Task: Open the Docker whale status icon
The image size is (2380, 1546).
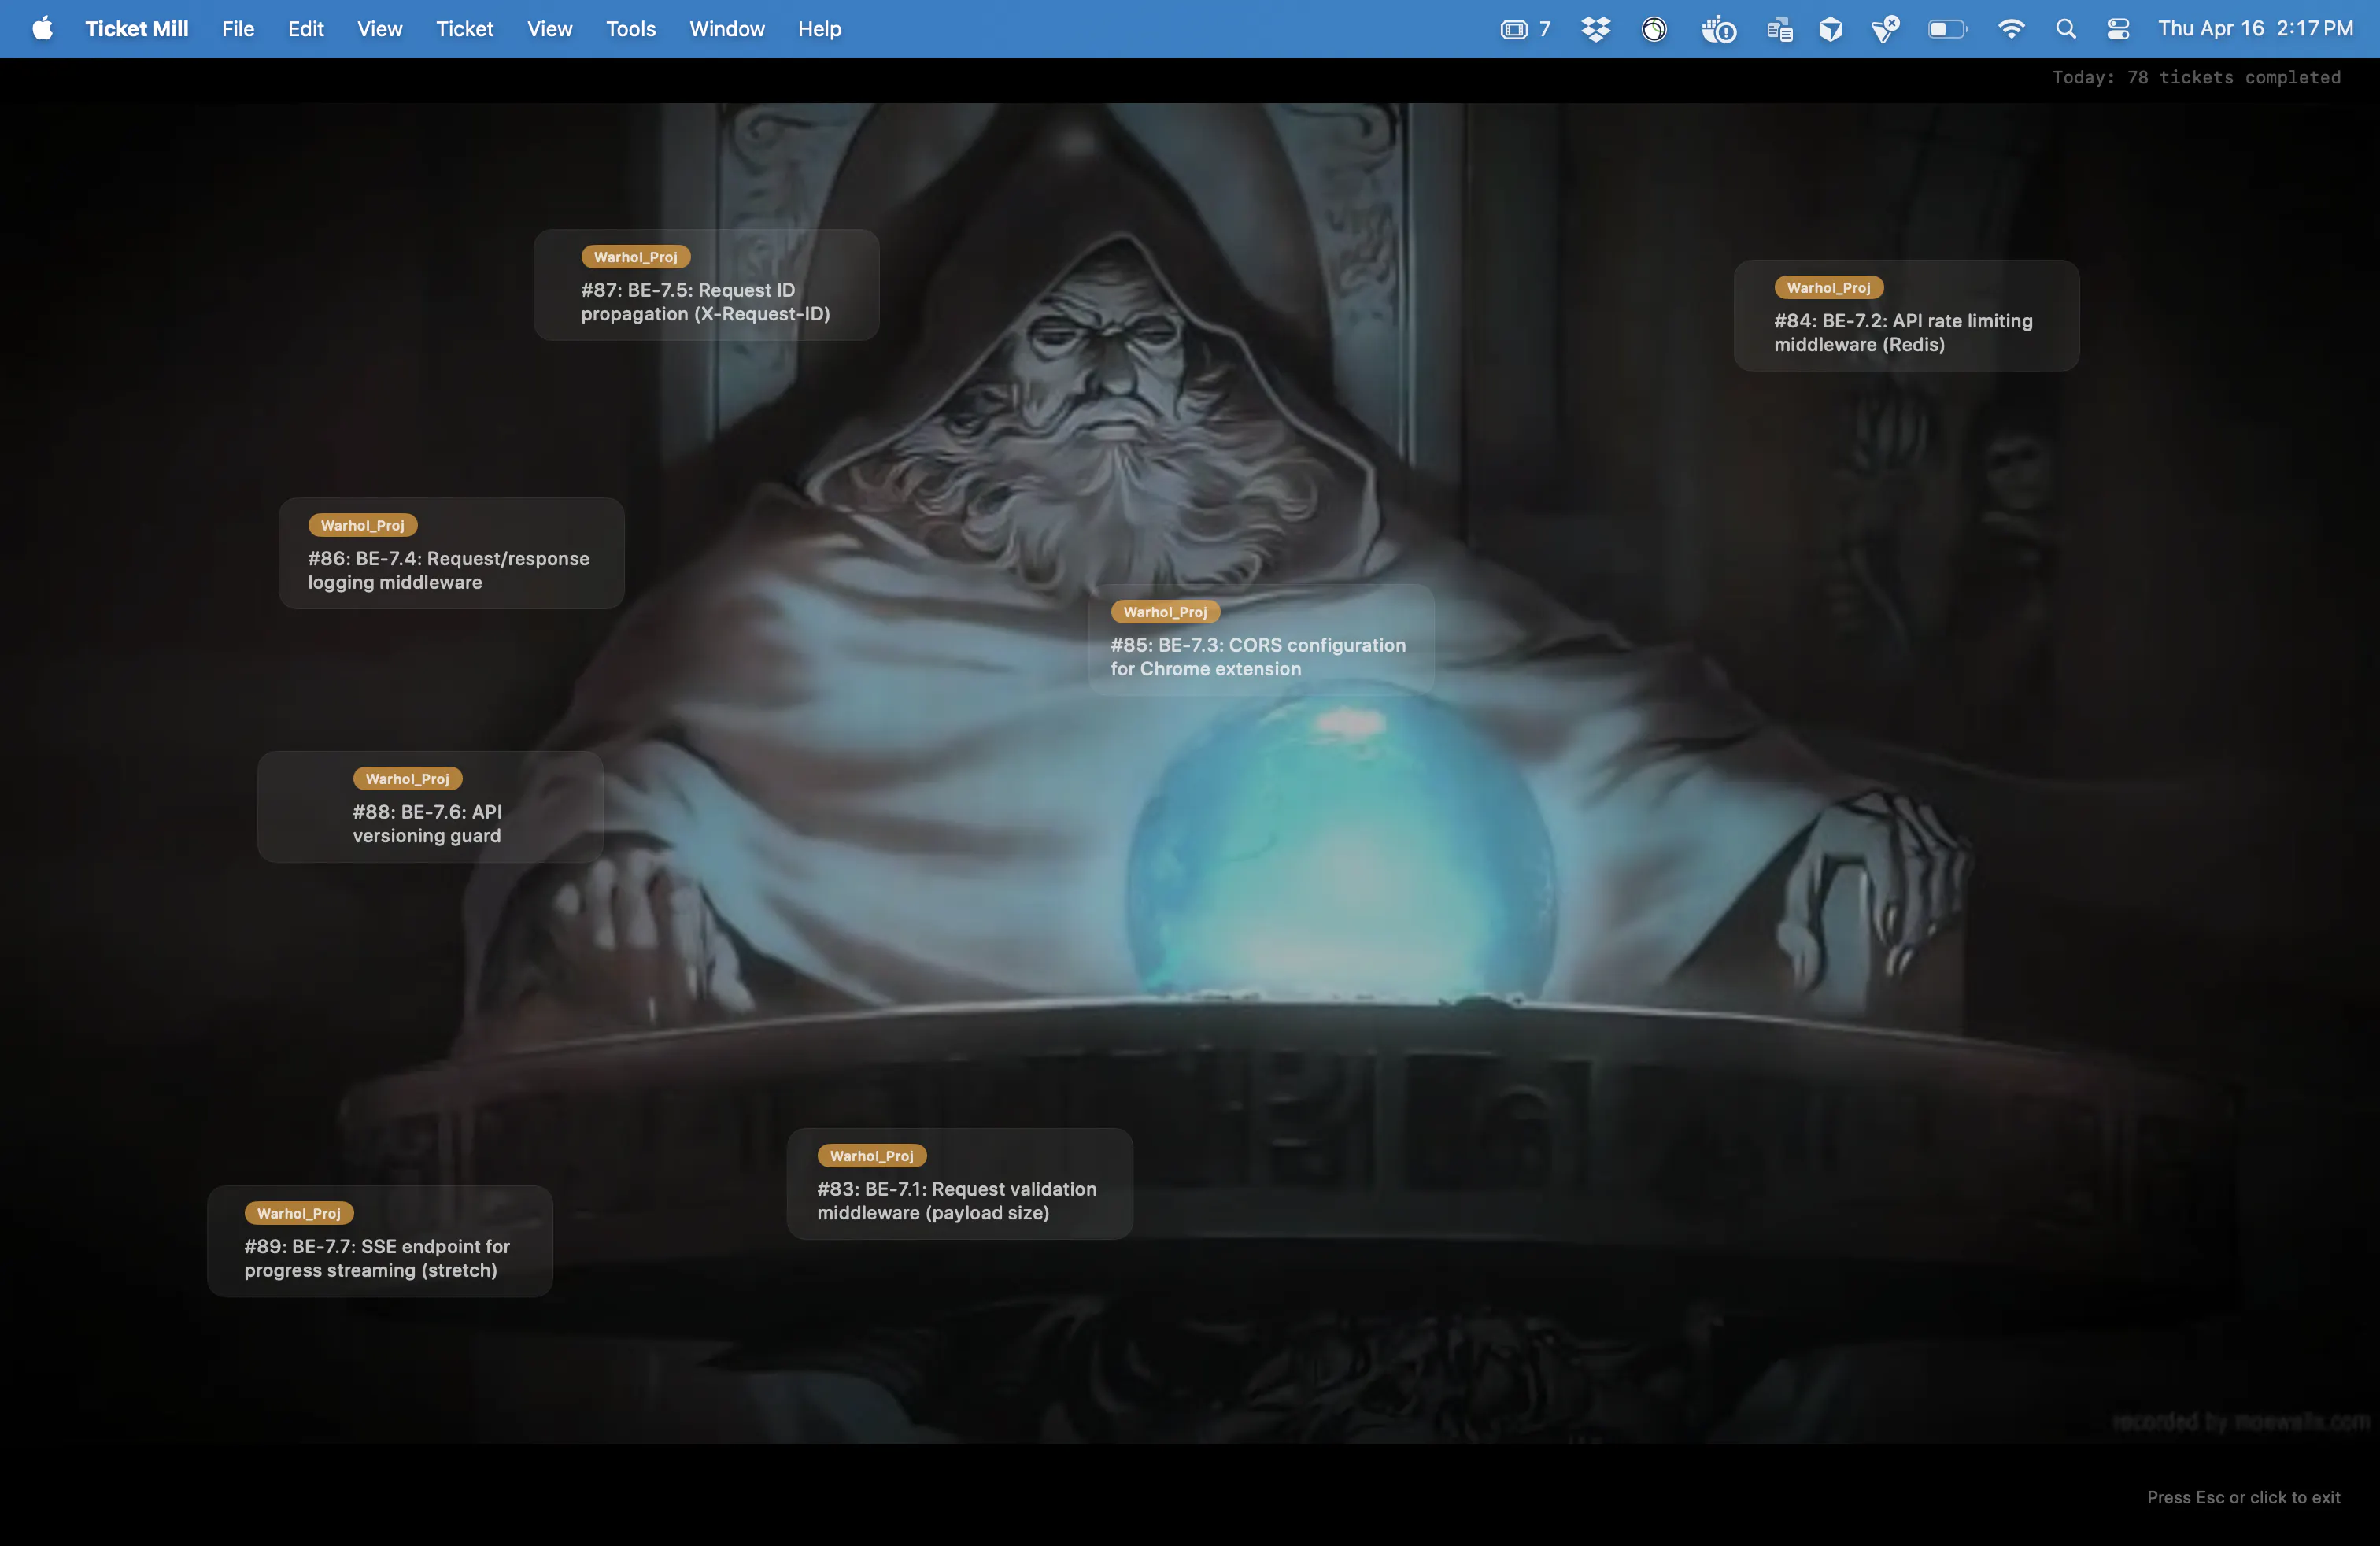Action: point(1718,29)
